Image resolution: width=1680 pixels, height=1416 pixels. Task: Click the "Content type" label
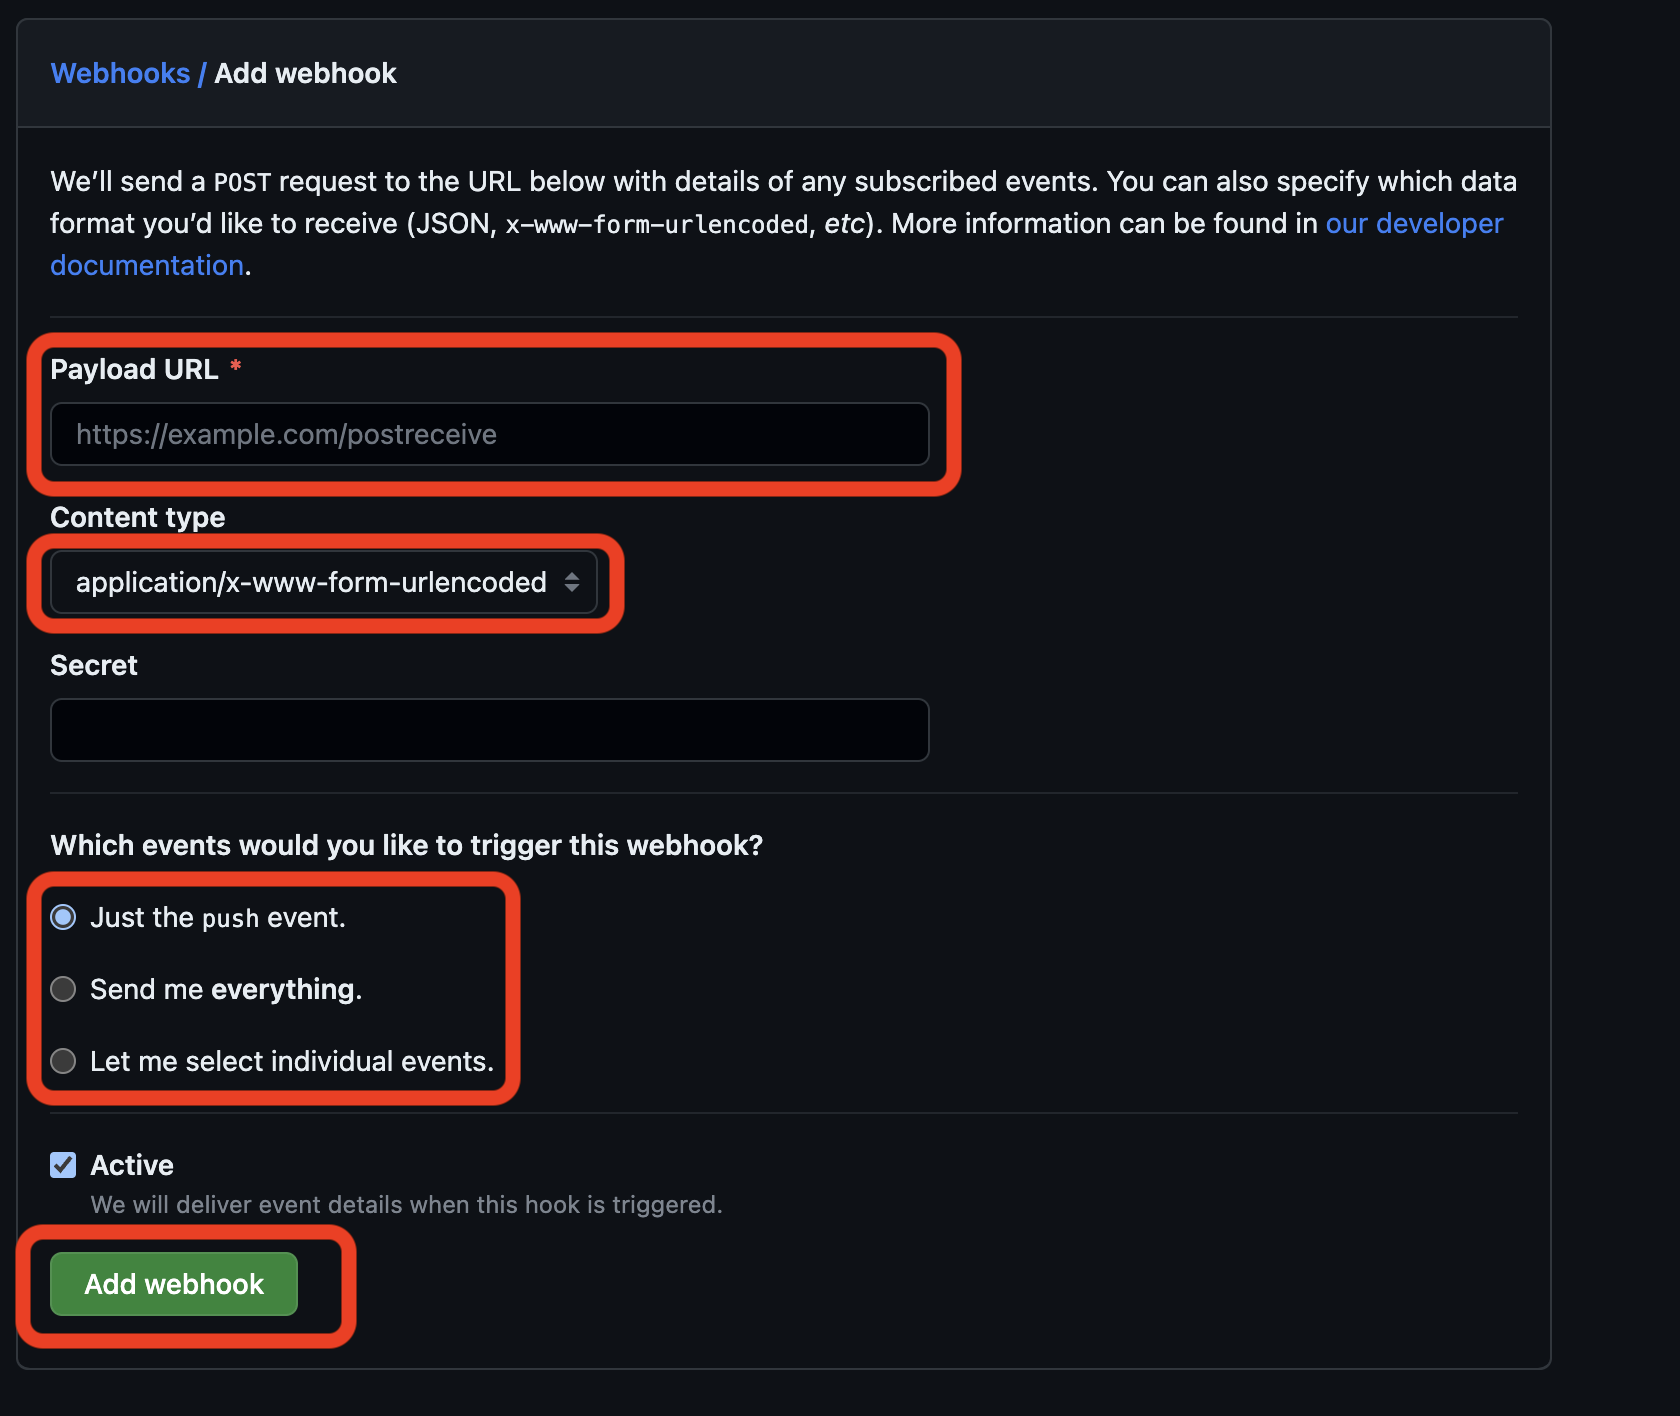[x=137, y=517]
